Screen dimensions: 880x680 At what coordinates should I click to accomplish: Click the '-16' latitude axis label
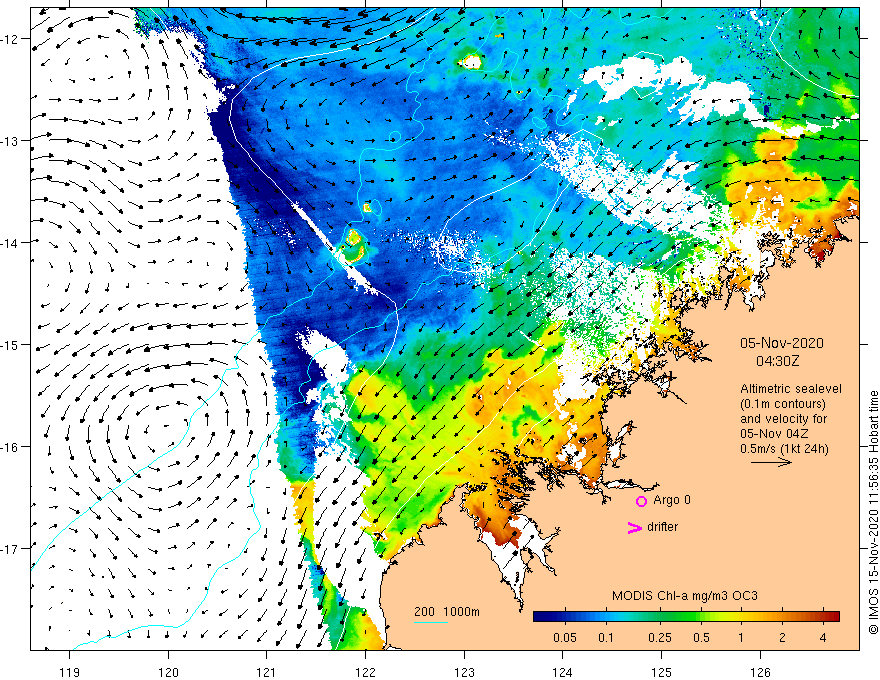point(10,447)
